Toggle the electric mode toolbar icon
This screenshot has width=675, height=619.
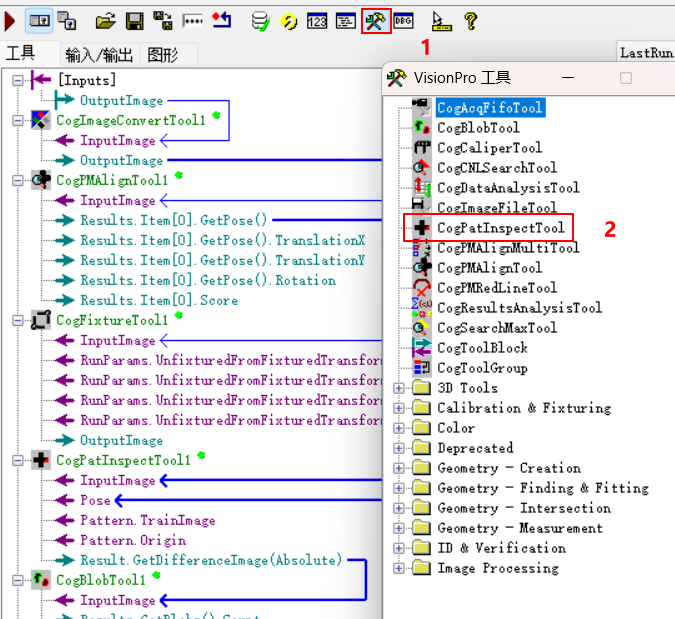39,21
